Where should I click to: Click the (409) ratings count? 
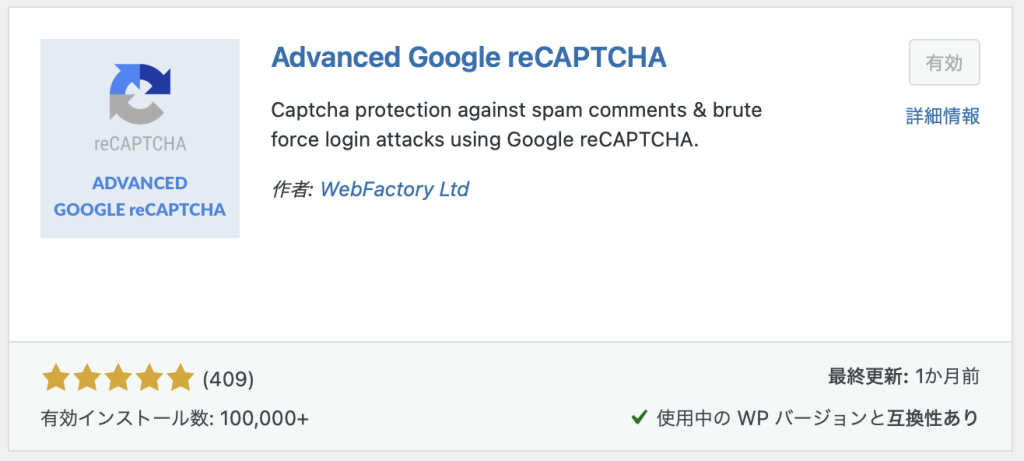coord(228,379)
